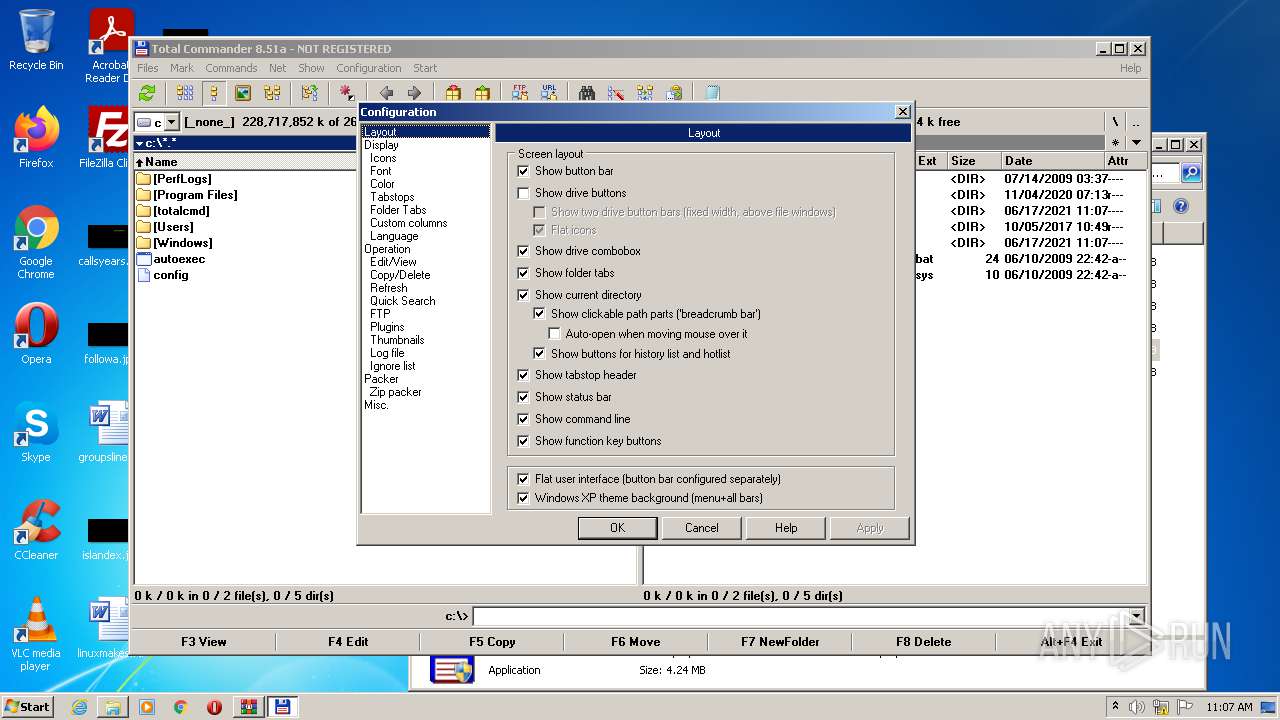Go forward using right arrow icon

(x=414, y=93)
